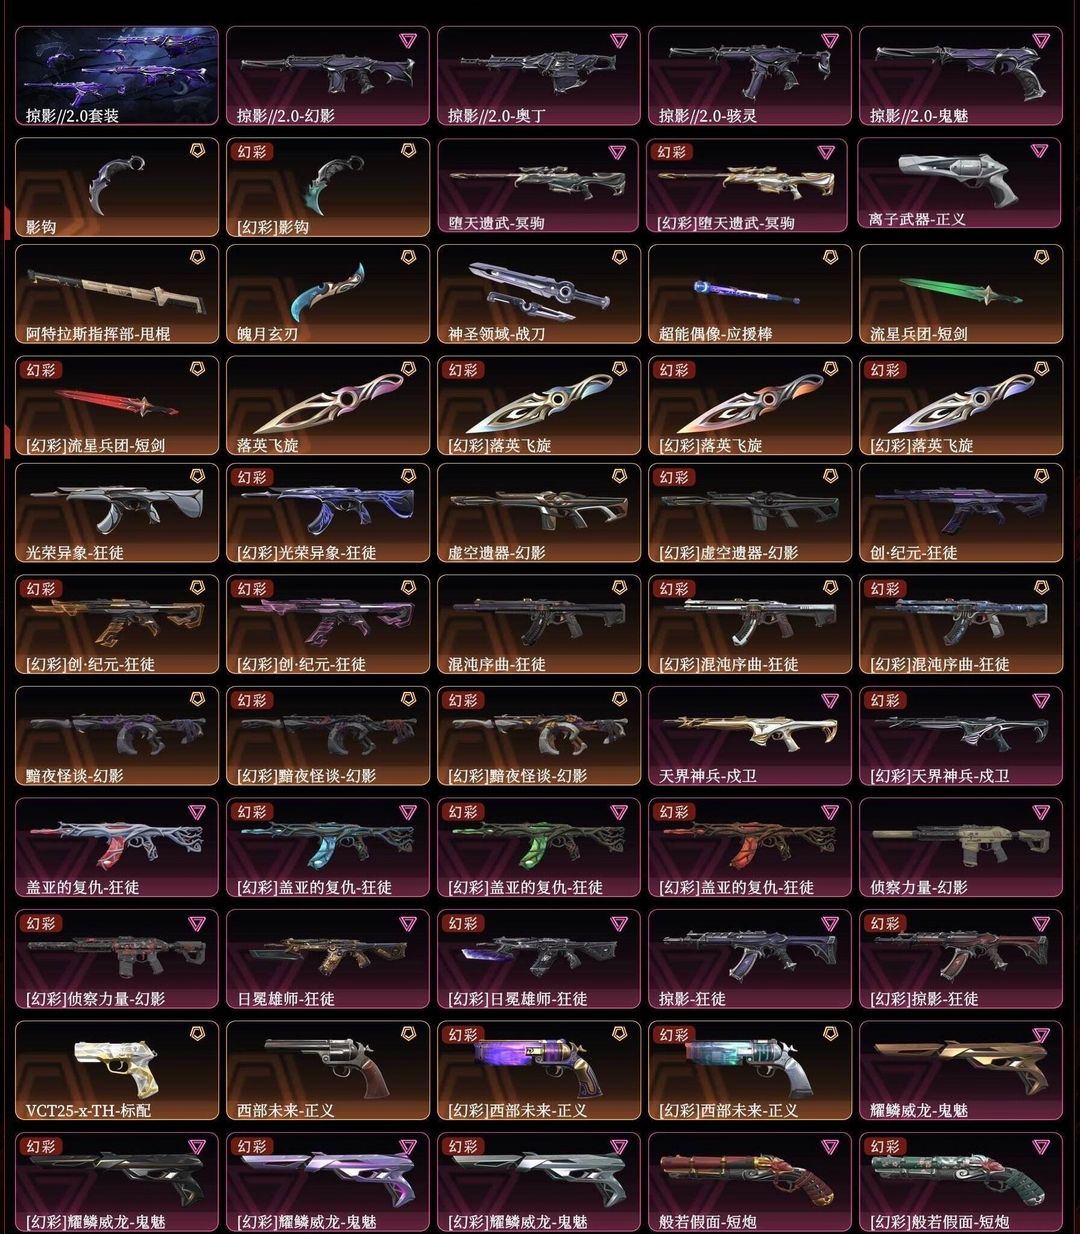Click the pentagon tier icon on 魄月玄刃
Image resolution: width=1080 pixels, height=1234 pixels.
point(408,258)
